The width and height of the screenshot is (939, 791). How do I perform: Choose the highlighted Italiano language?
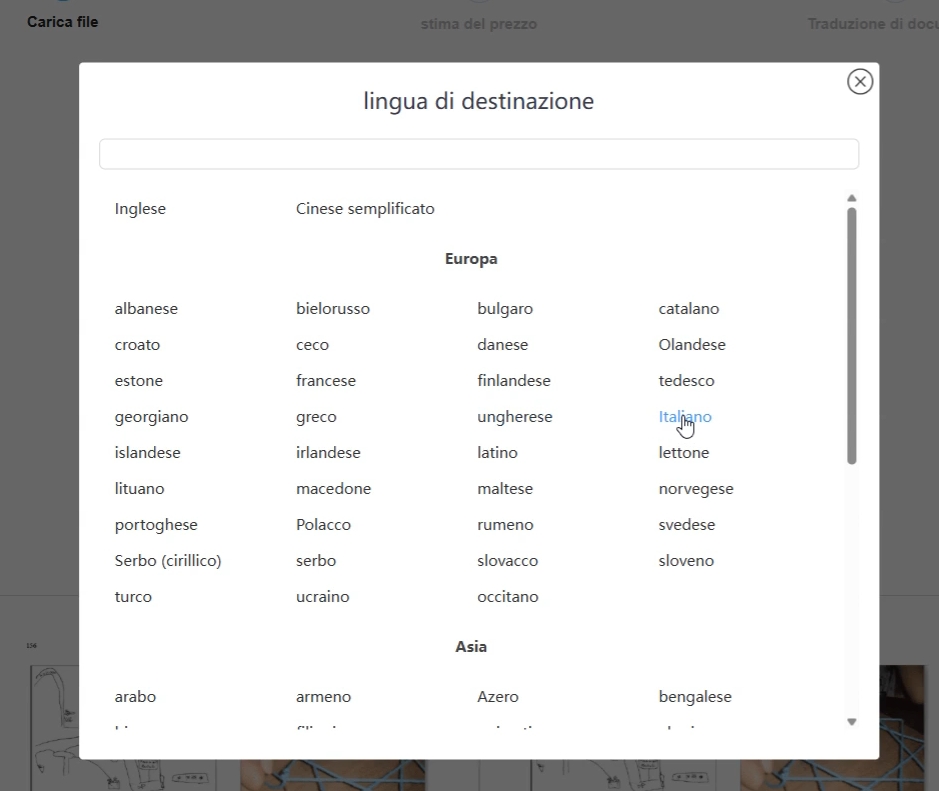[685, 417]
